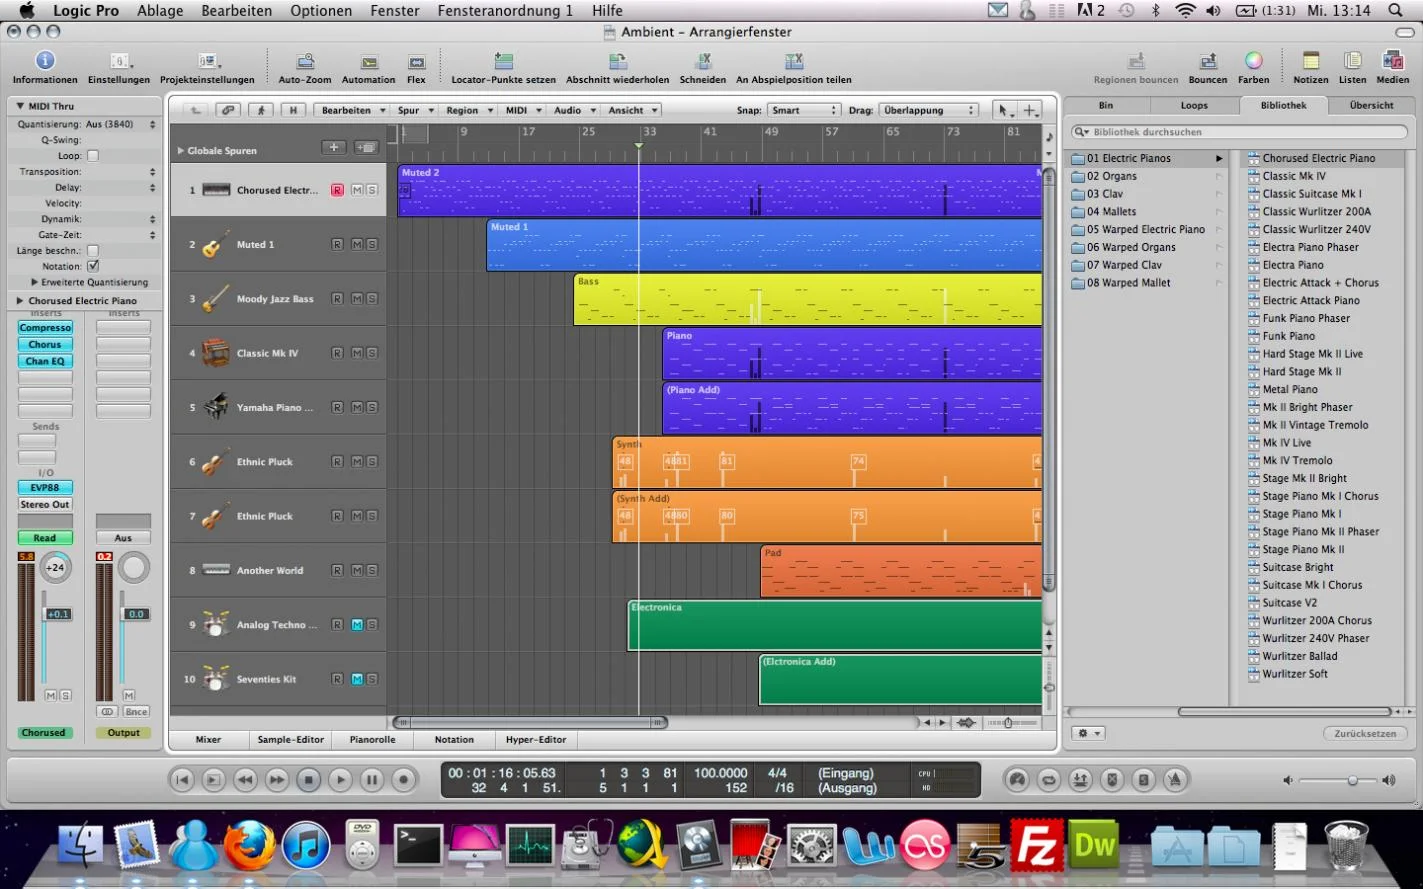The height and width of the screenshot is (889, 1423).
Task: Open the Automation toolbar icon
Action: (369, 62)
